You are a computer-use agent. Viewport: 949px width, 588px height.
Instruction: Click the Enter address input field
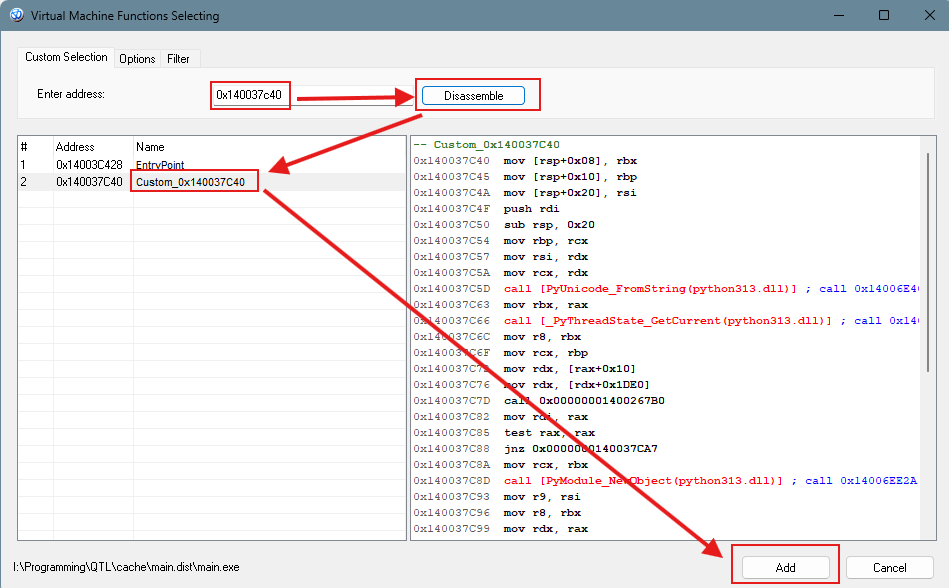point(250,95)
